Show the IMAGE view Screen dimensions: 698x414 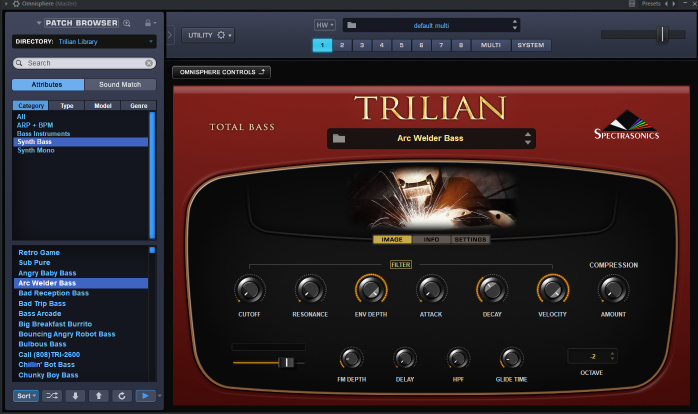coord(392,239)
